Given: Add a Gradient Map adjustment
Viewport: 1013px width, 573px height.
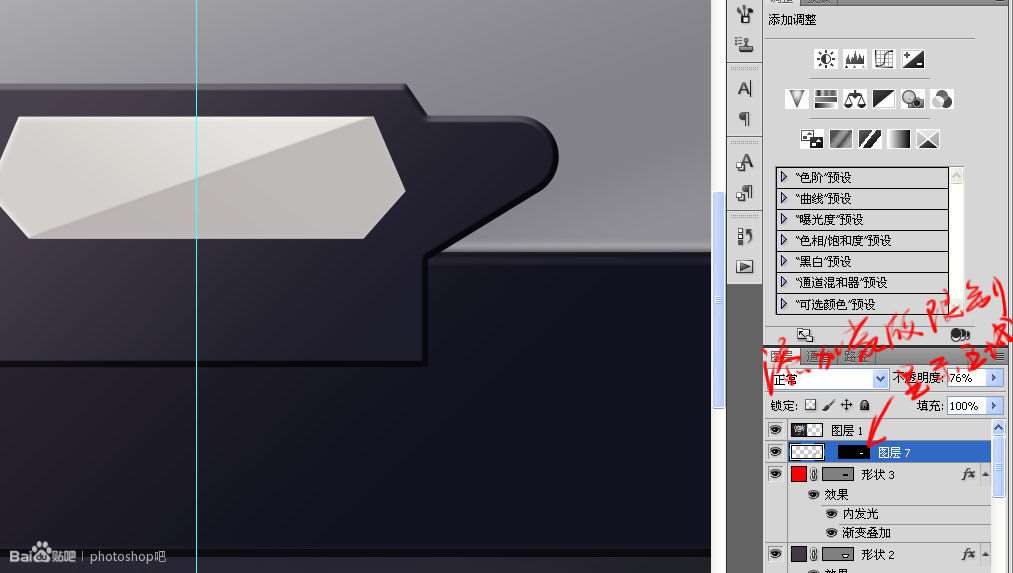Looking at the screenshot, I should click(899, 138).
